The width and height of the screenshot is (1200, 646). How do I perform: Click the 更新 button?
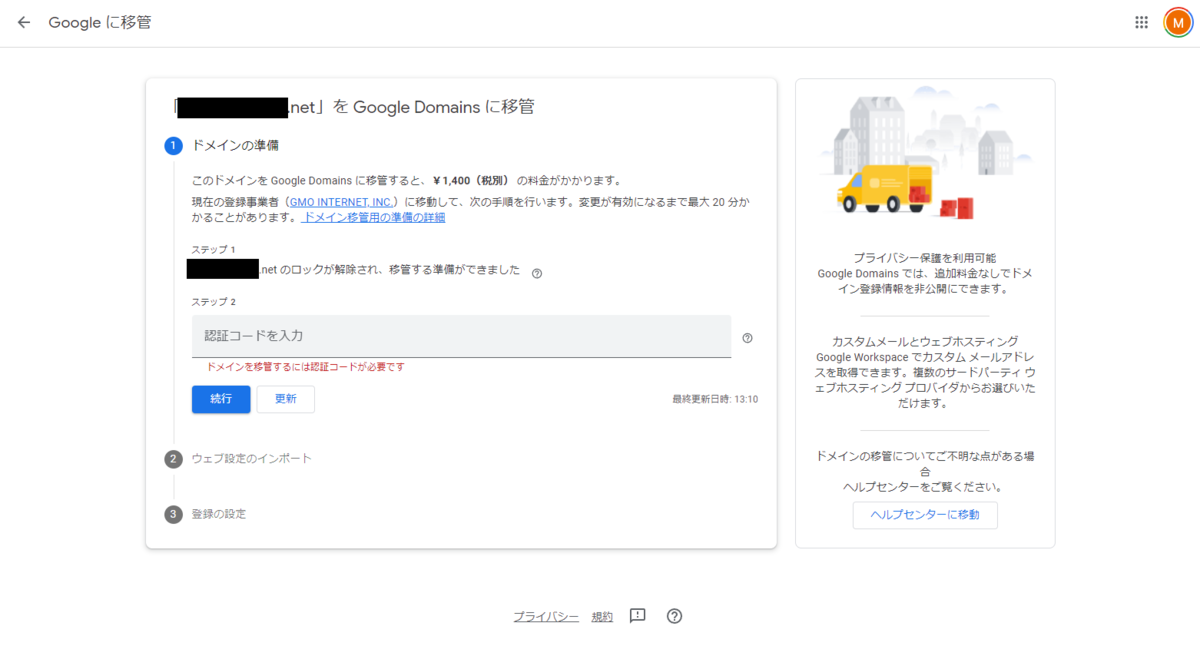click(x=286, y=399)
